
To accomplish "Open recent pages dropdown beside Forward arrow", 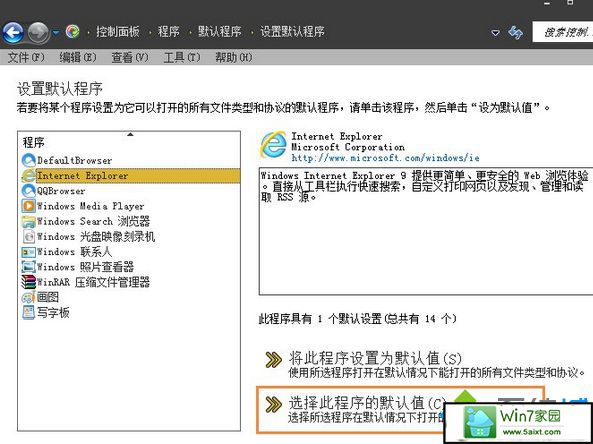I will (x=56, y=33).
